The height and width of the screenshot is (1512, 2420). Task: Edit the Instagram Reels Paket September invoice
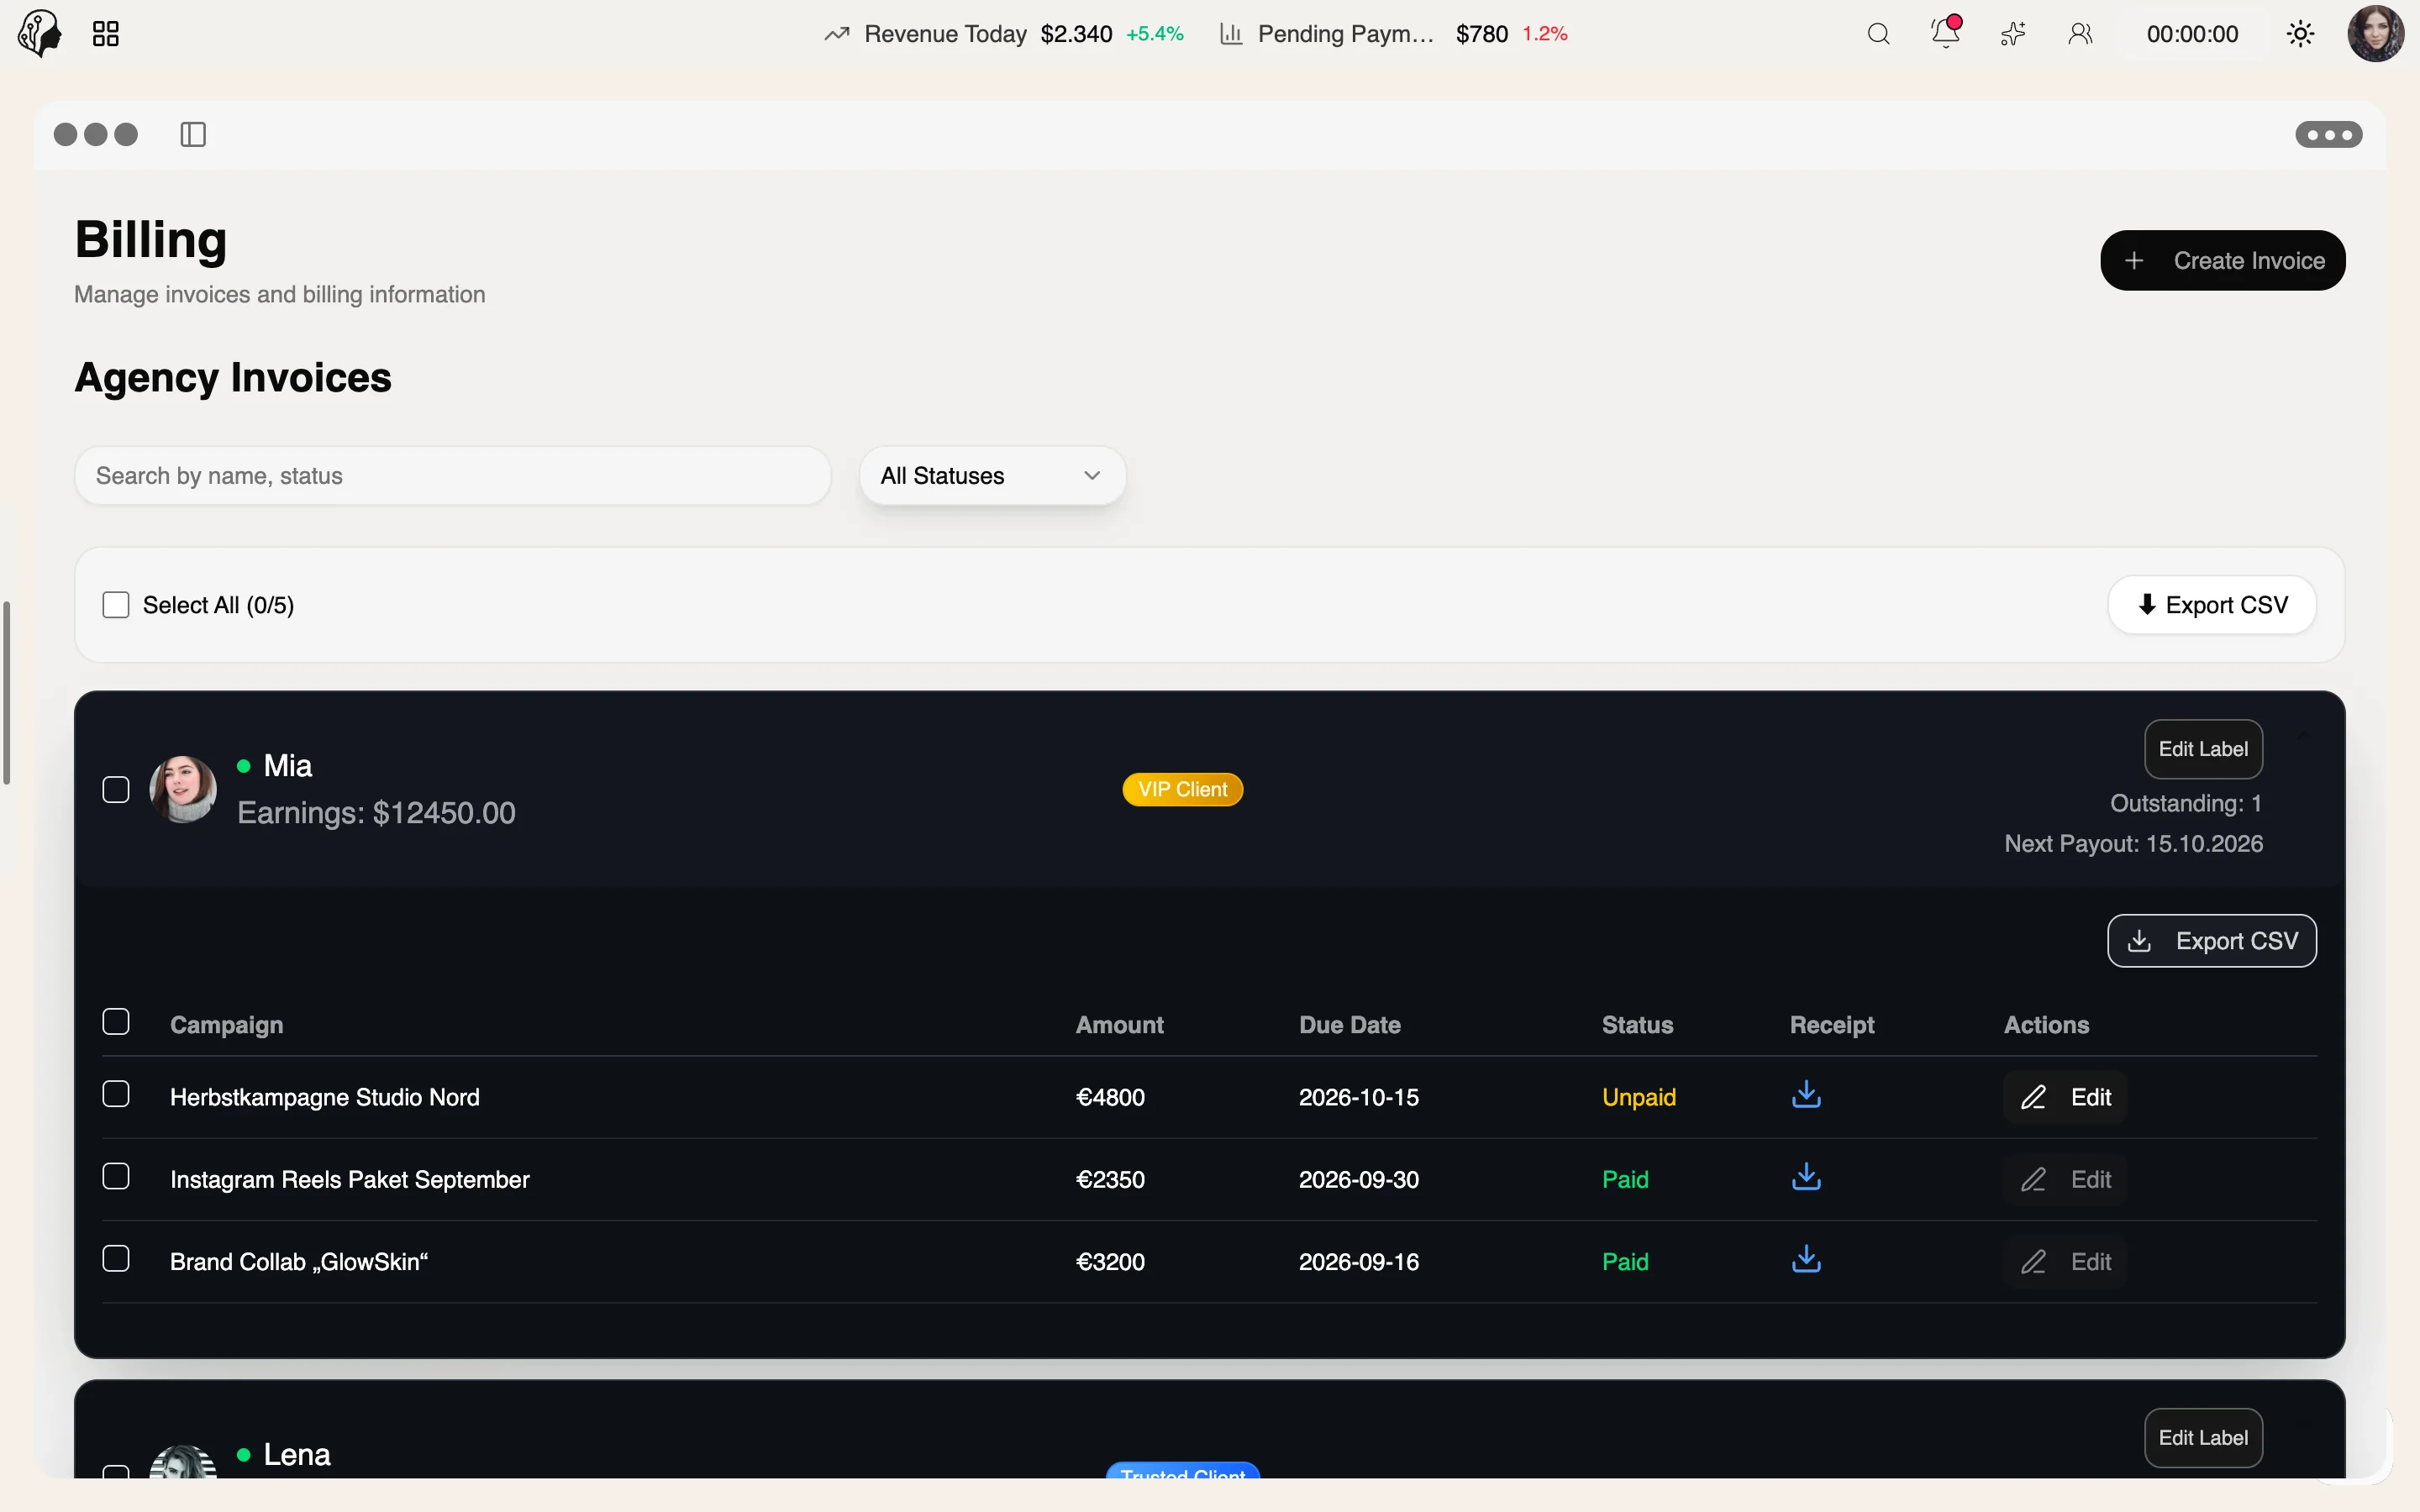pos(2065,1180)
